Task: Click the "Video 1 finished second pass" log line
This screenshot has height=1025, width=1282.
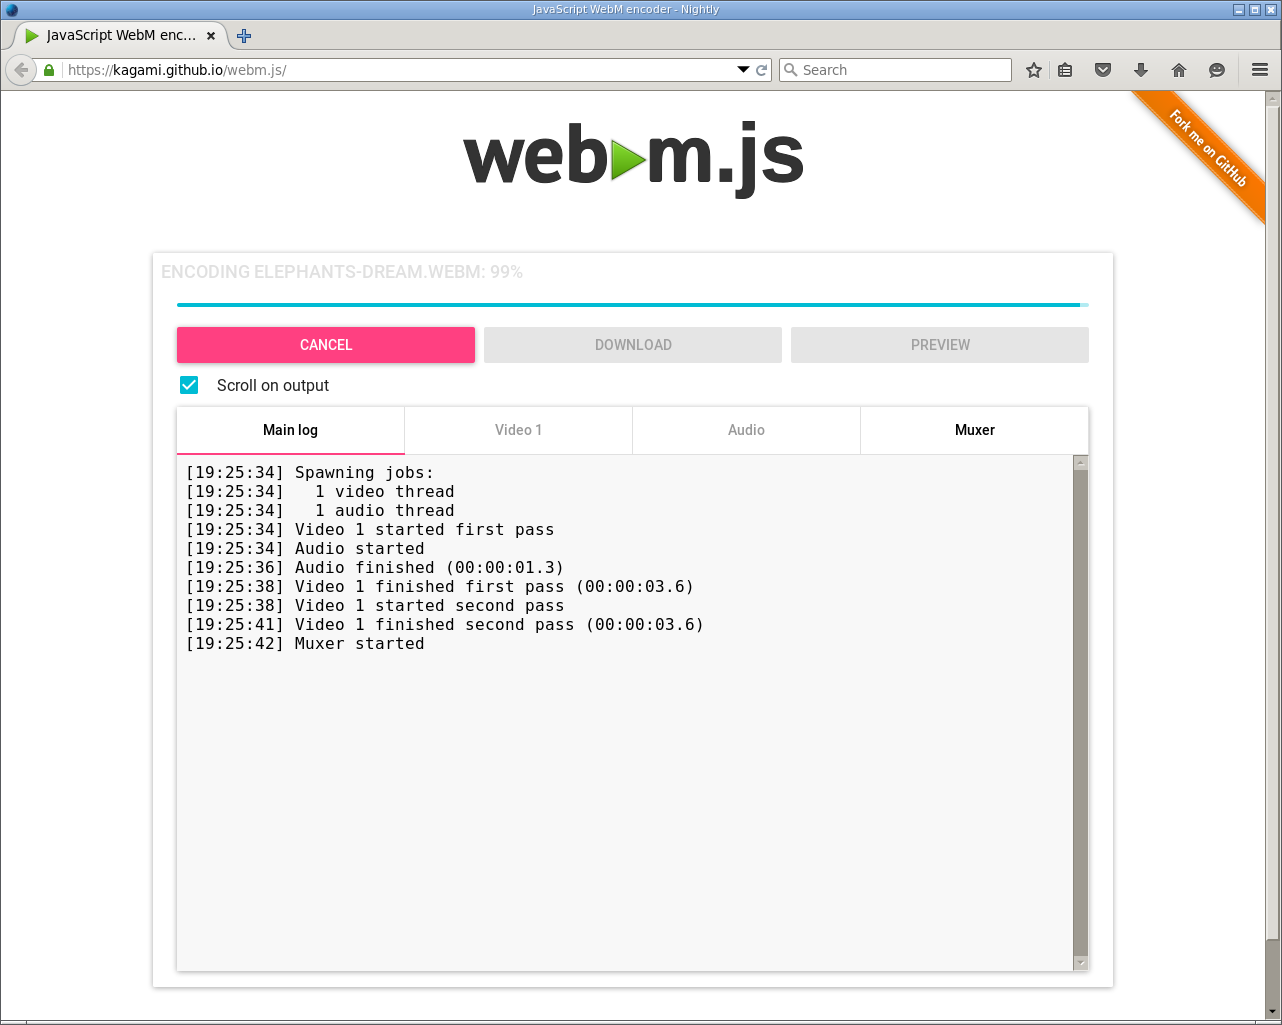Action: [x=445, y=625]
